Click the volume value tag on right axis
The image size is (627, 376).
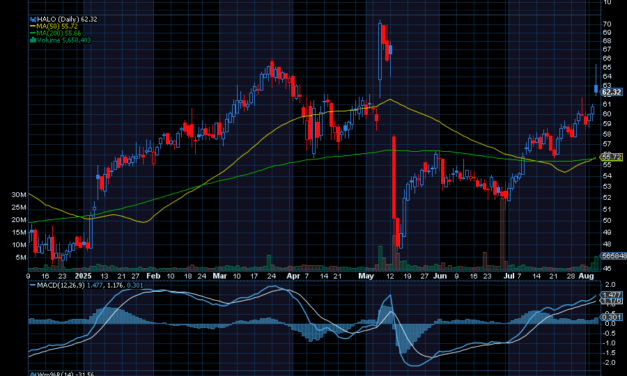coord(614,256)
